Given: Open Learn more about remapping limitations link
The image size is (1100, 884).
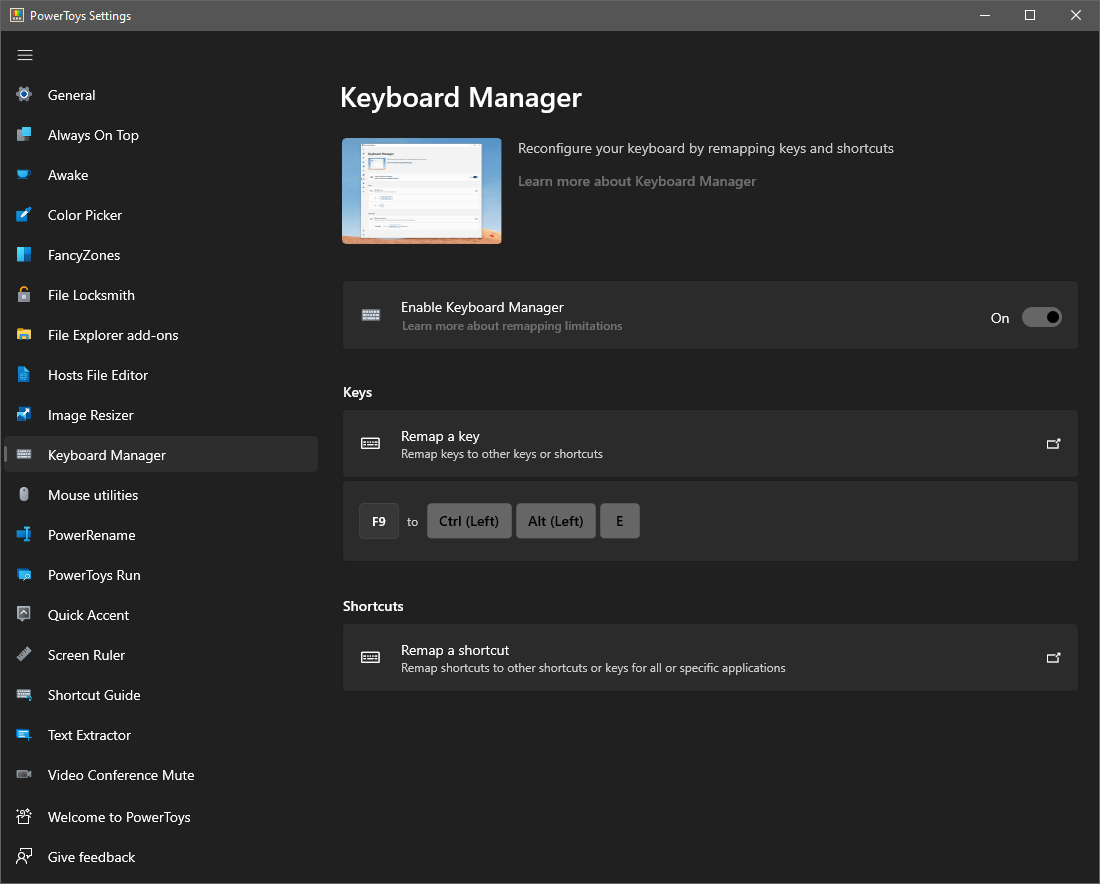Looking at the screenshot, I should coord(511,326).
